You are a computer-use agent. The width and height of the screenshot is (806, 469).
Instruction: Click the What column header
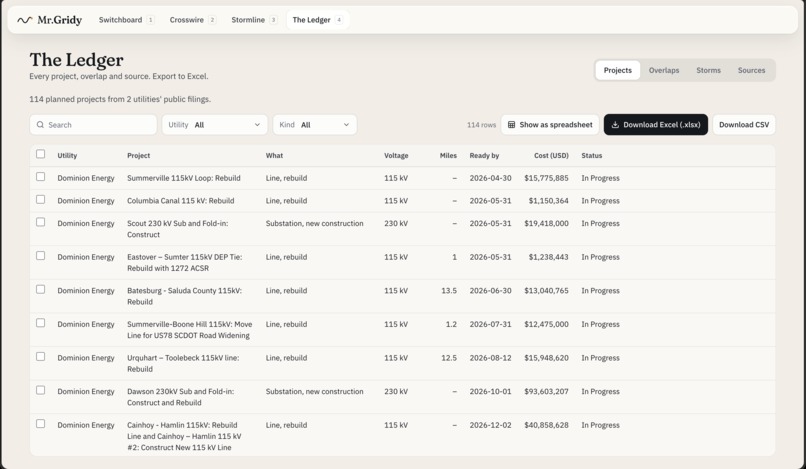click(274, 155)
